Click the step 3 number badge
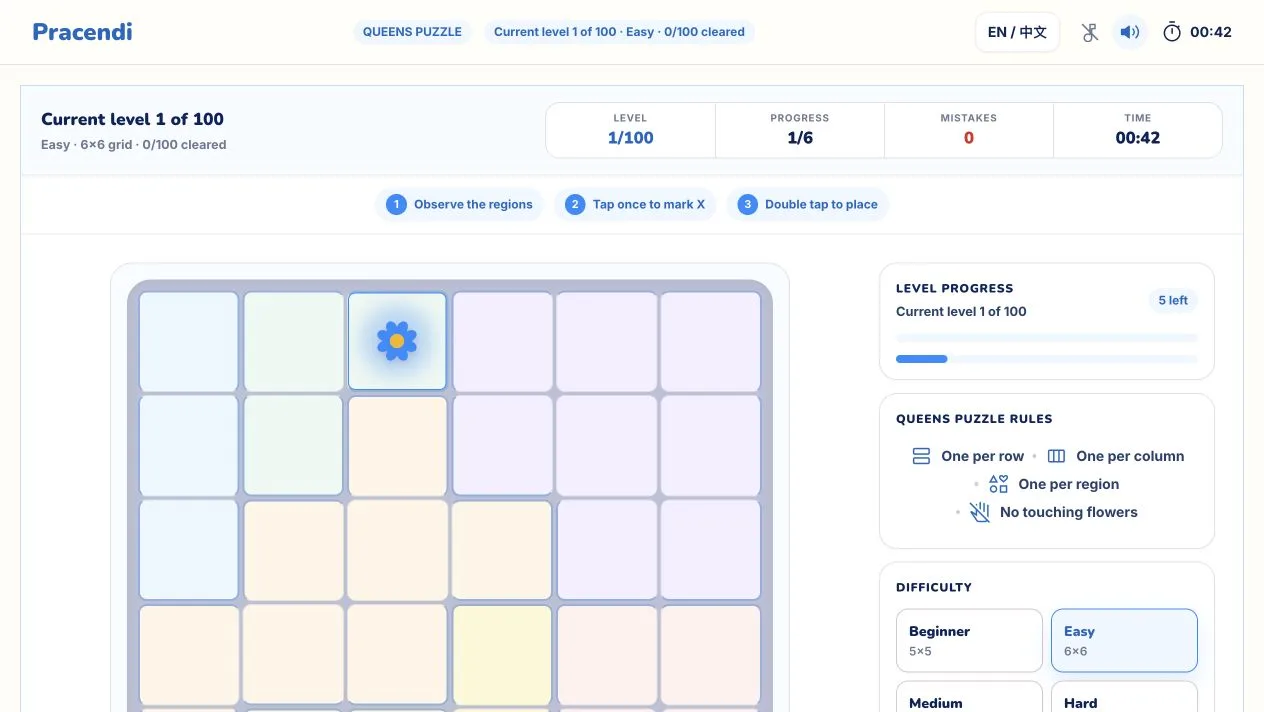The image size is (1264, 712). (747, 204)
